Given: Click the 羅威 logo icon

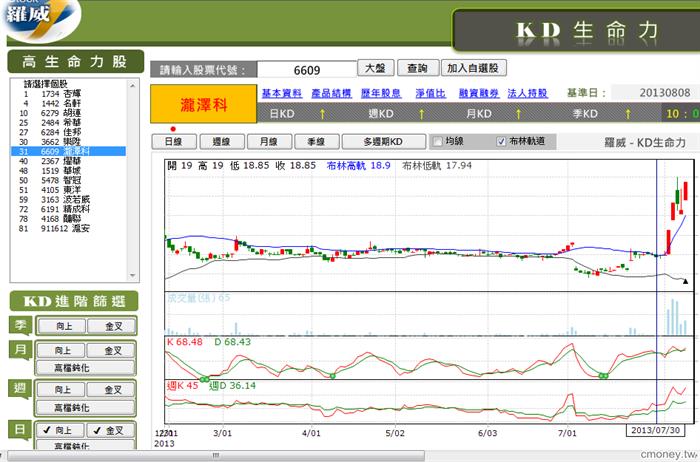Looking at the screenshot, I should [x=40, y=19].
